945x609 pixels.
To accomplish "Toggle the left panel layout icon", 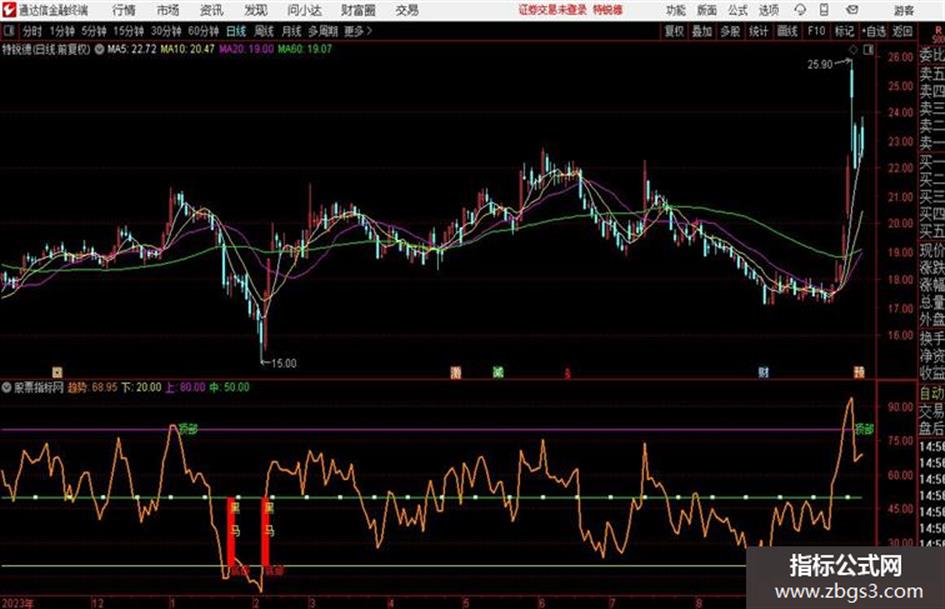I will pos(9,31).
